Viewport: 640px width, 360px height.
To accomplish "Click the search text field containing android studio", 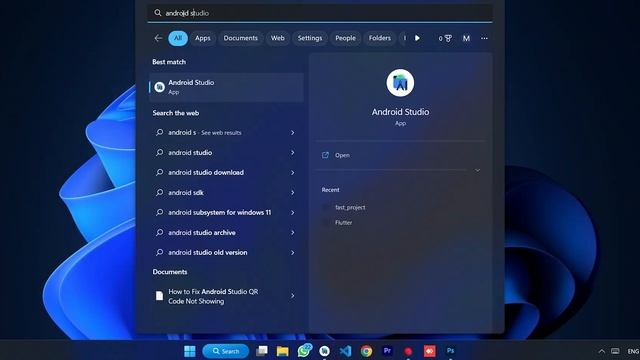I will click(x=320, y=13).
